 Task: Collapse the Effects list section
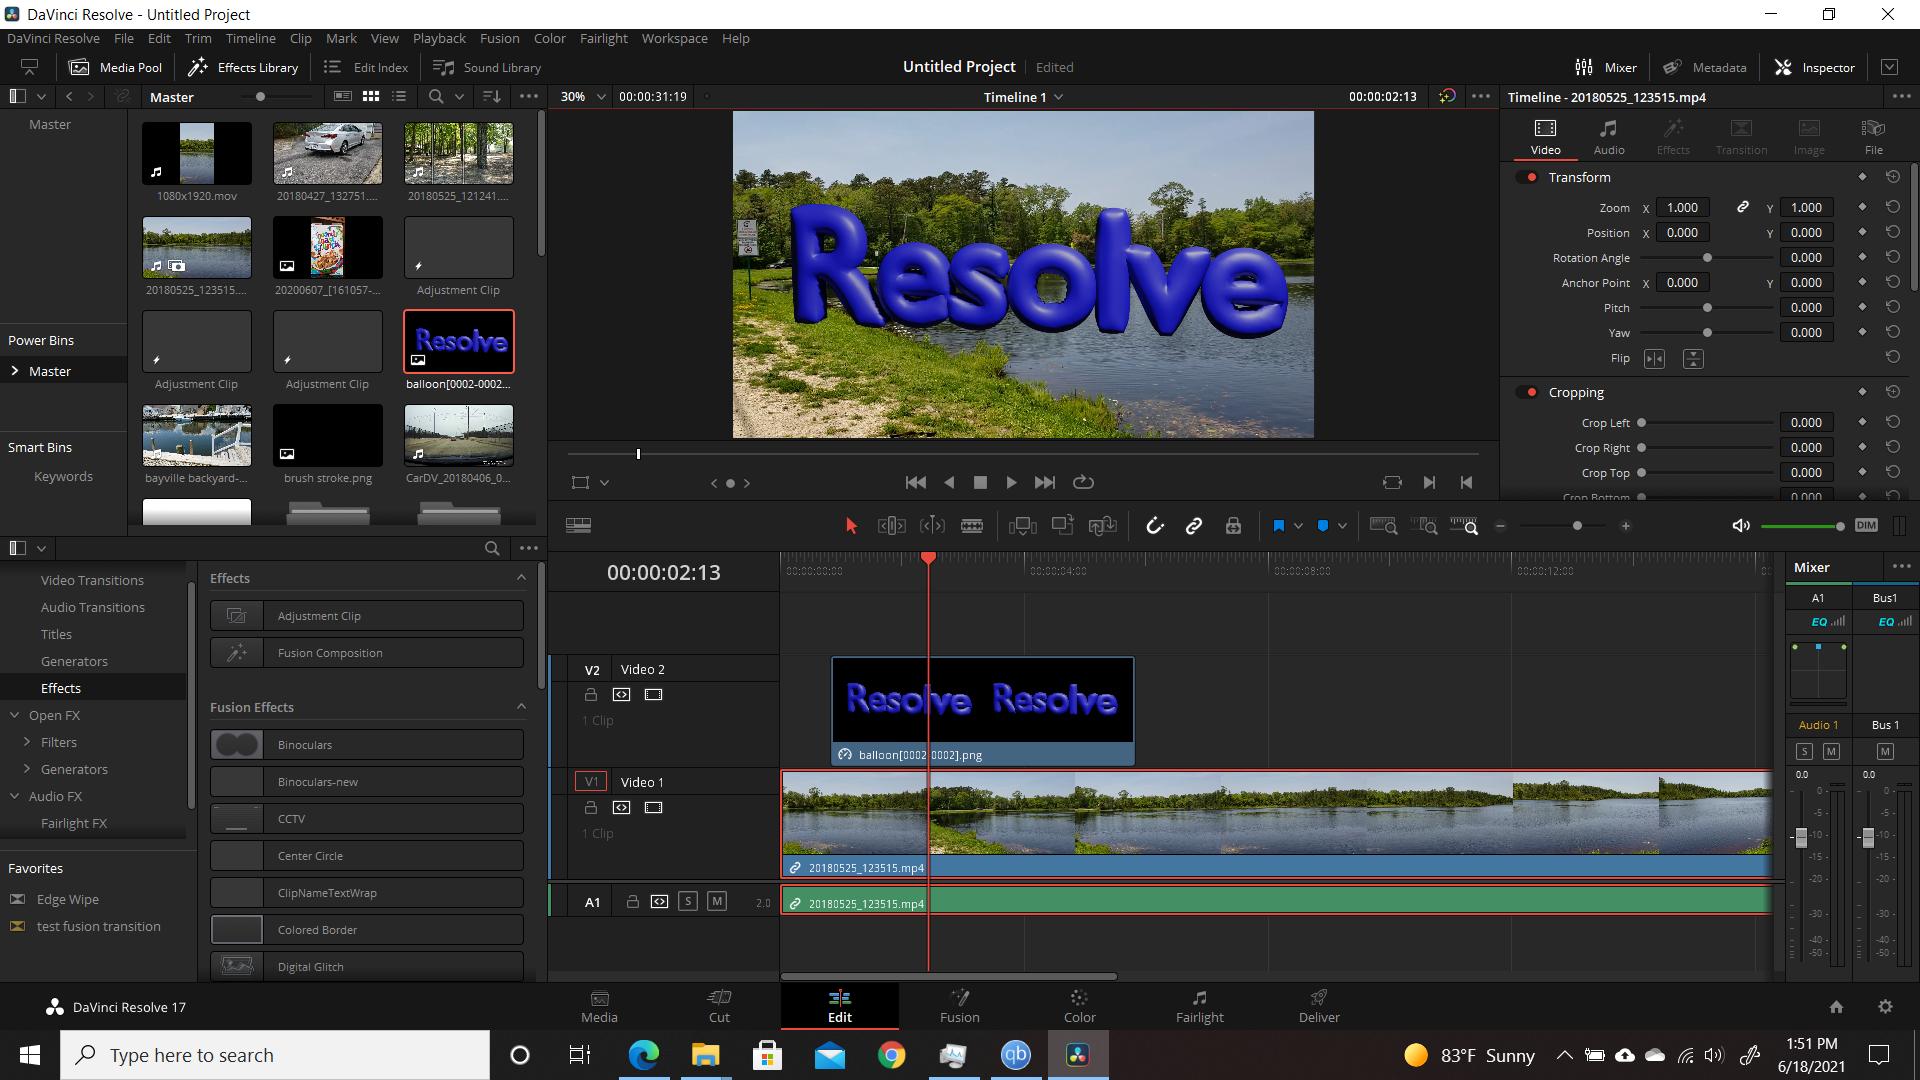pos(521,578)
